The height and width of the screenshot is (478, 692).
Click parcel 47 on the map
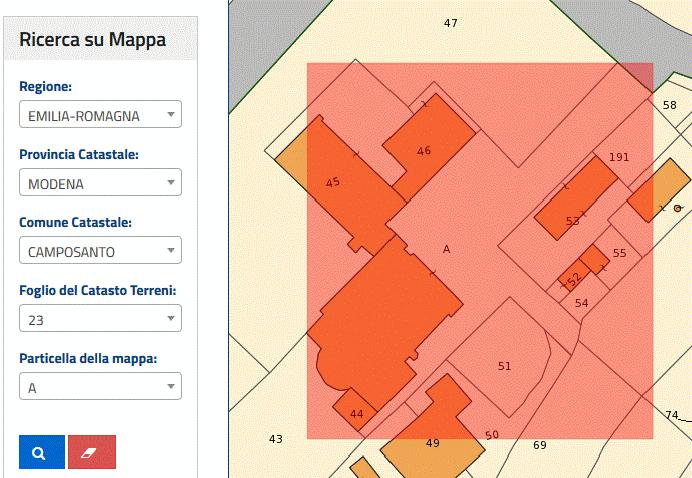[x=450, y=23]
